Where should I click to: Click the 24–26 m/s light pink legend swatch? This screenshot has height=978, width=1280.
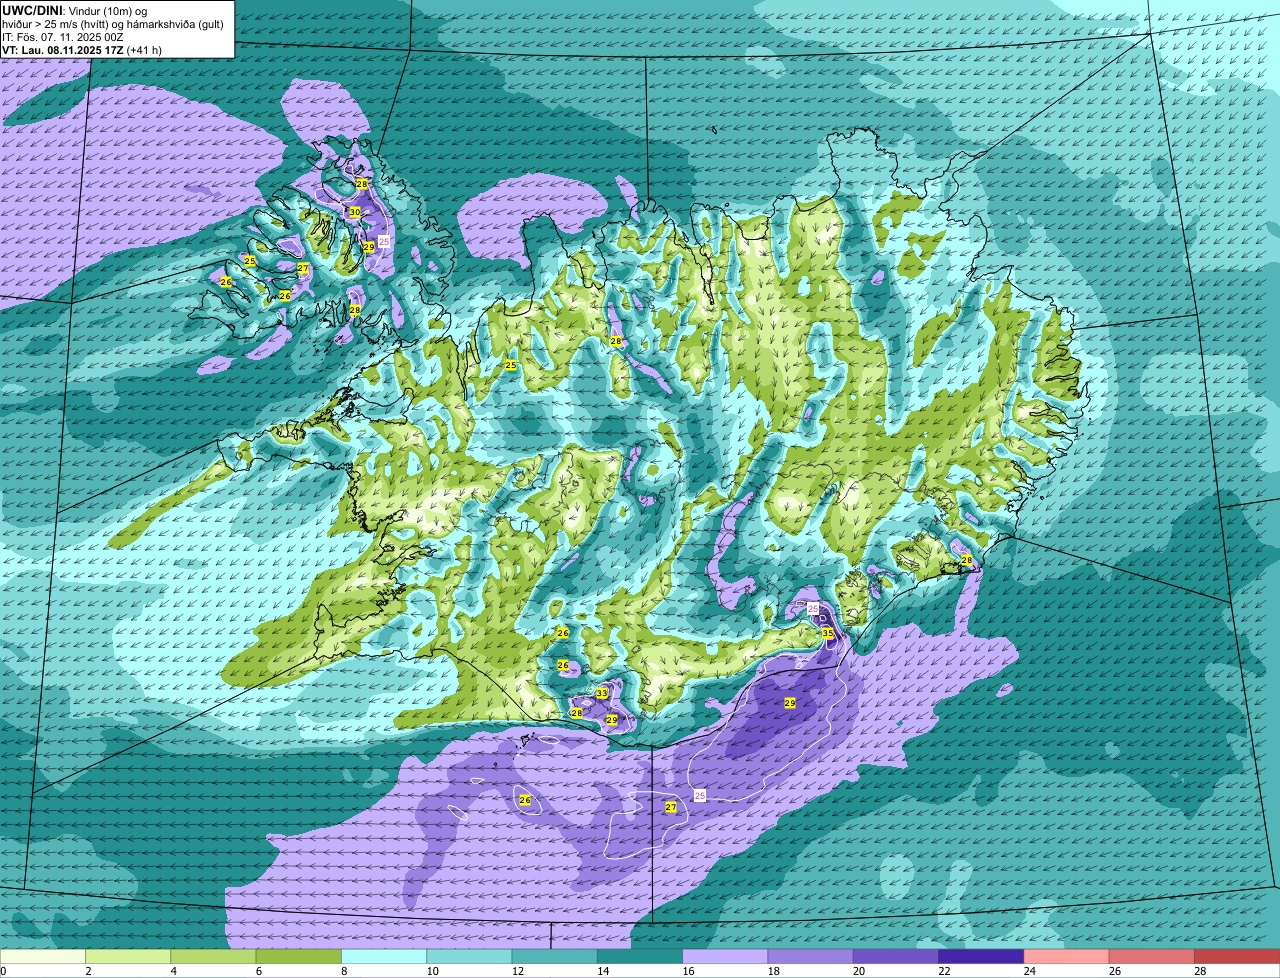(1066, 957)
